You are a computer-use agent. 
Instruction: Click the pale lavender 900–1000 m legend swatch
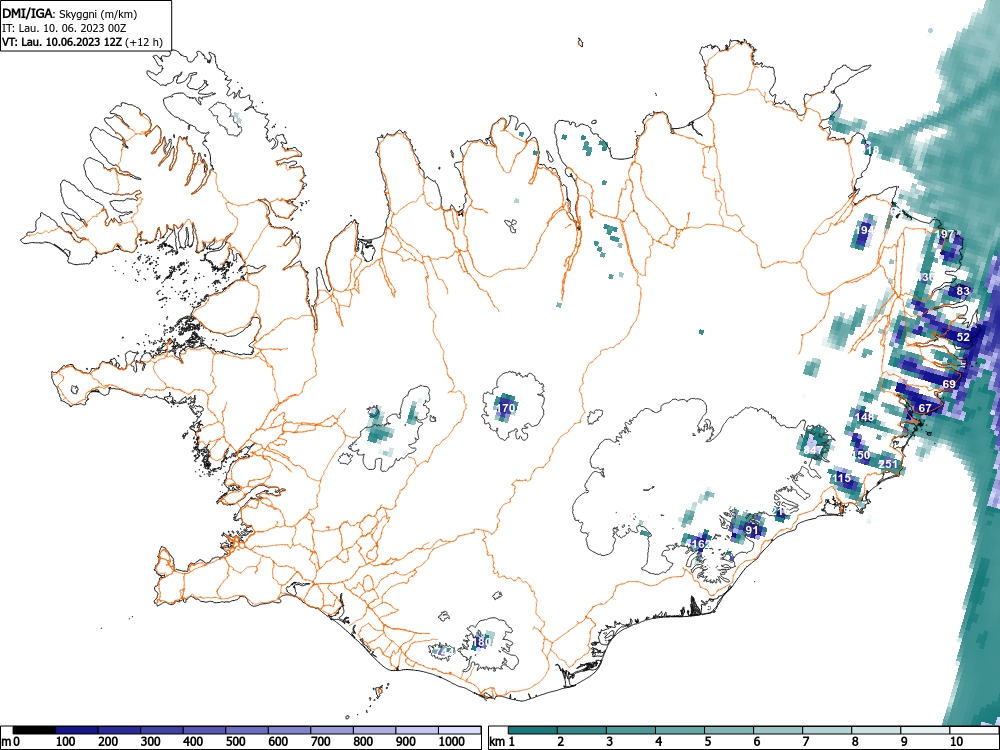tap(417, 730)
